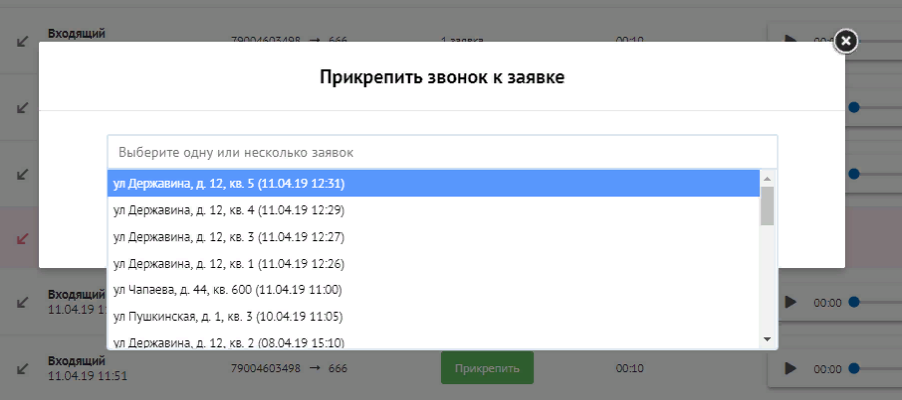Play the recording in the top call row

coord(790,41)
